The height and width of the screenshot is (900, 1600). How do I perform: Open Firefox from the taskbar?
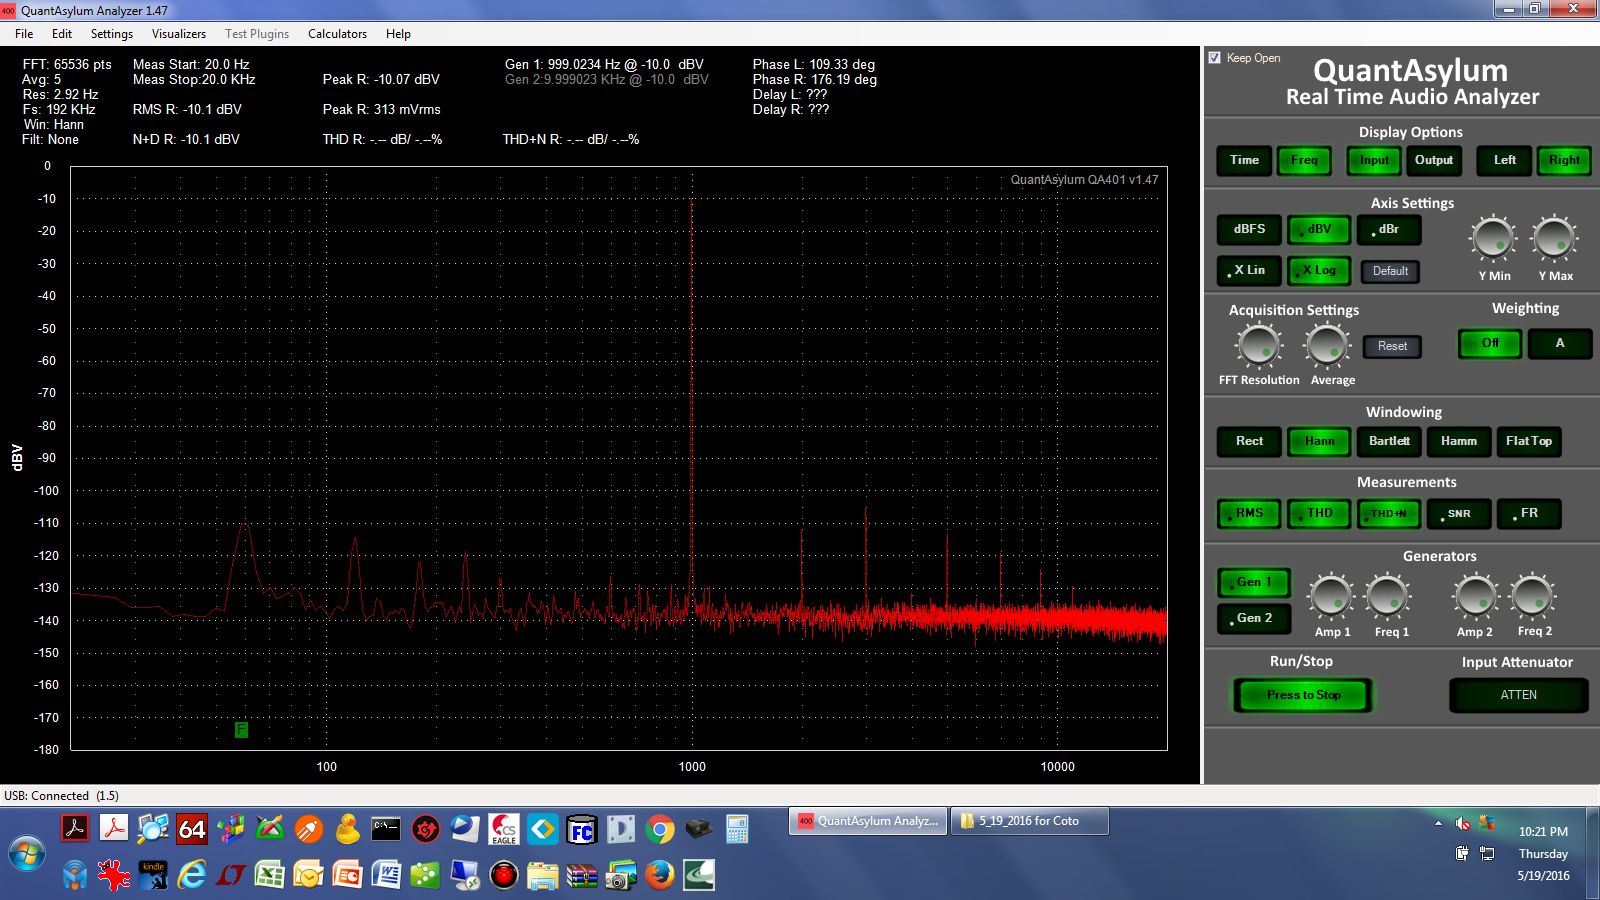(x=659, y=876)
